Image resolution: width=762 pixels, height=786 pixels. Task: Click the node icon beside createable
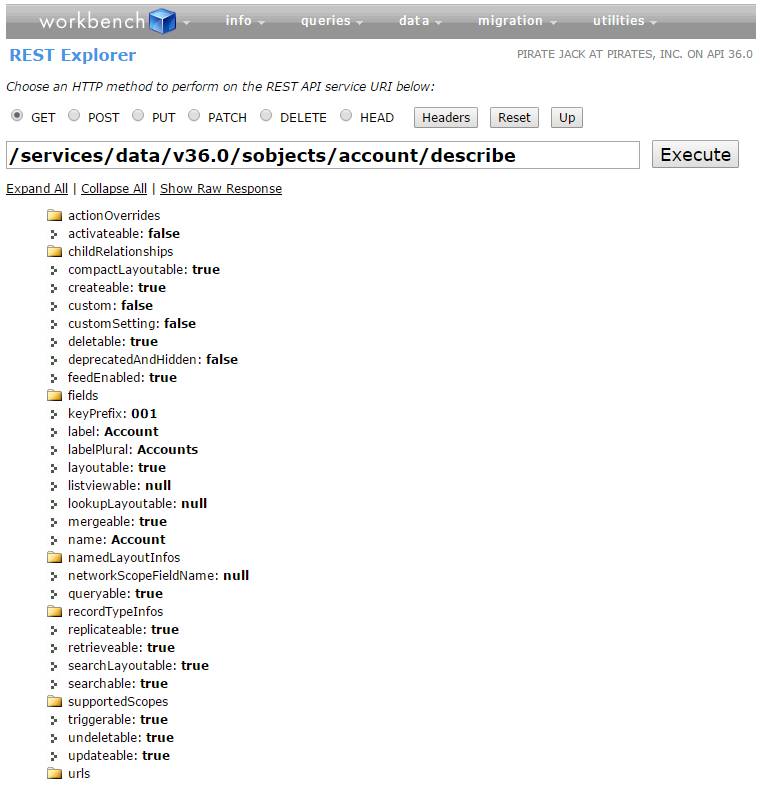coord(54,288)
